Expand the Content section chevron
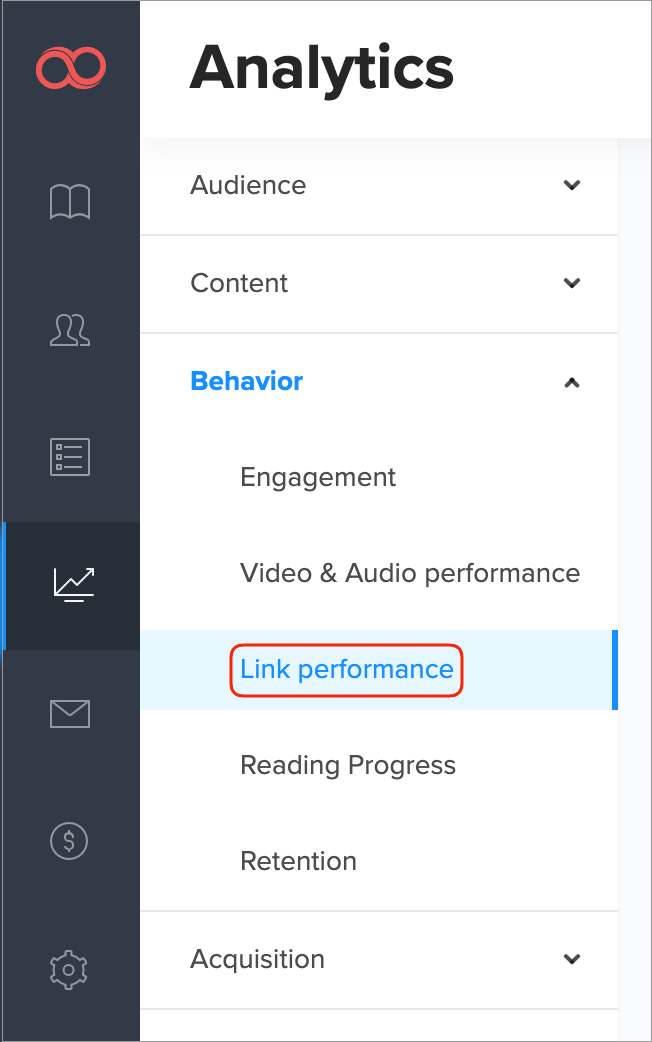The height and width of the screenshot is (1042, 652). 572,283
